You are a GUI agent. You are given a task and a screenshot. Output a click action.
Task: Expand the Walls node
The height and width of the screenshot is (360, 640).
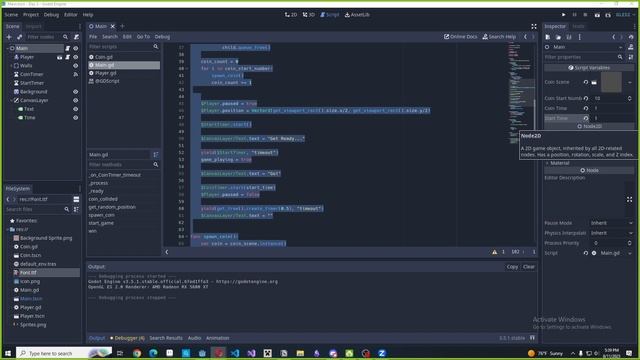11,66
